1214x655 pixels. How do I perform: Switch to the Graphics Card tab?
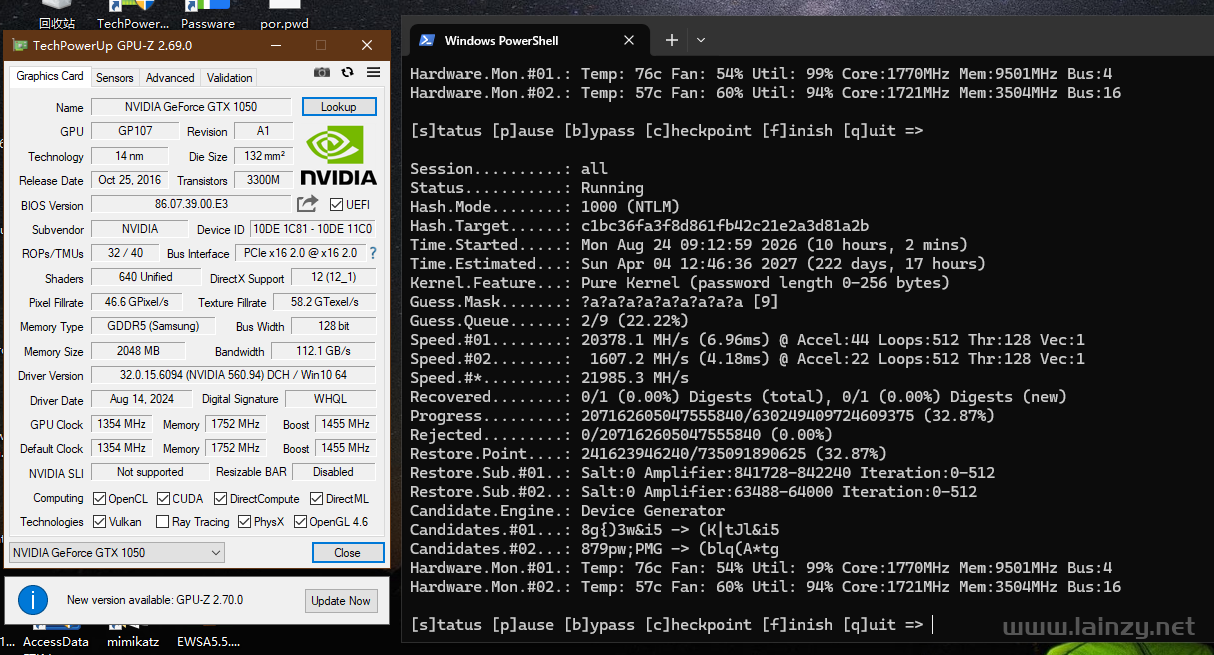click(x=50, y=76)
